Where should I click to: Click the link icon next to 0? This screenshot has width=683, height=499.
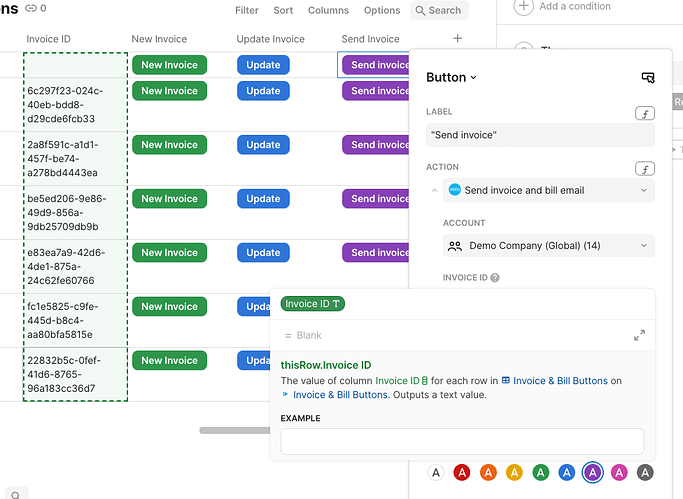pyautogui.click(x=30, y=8)
